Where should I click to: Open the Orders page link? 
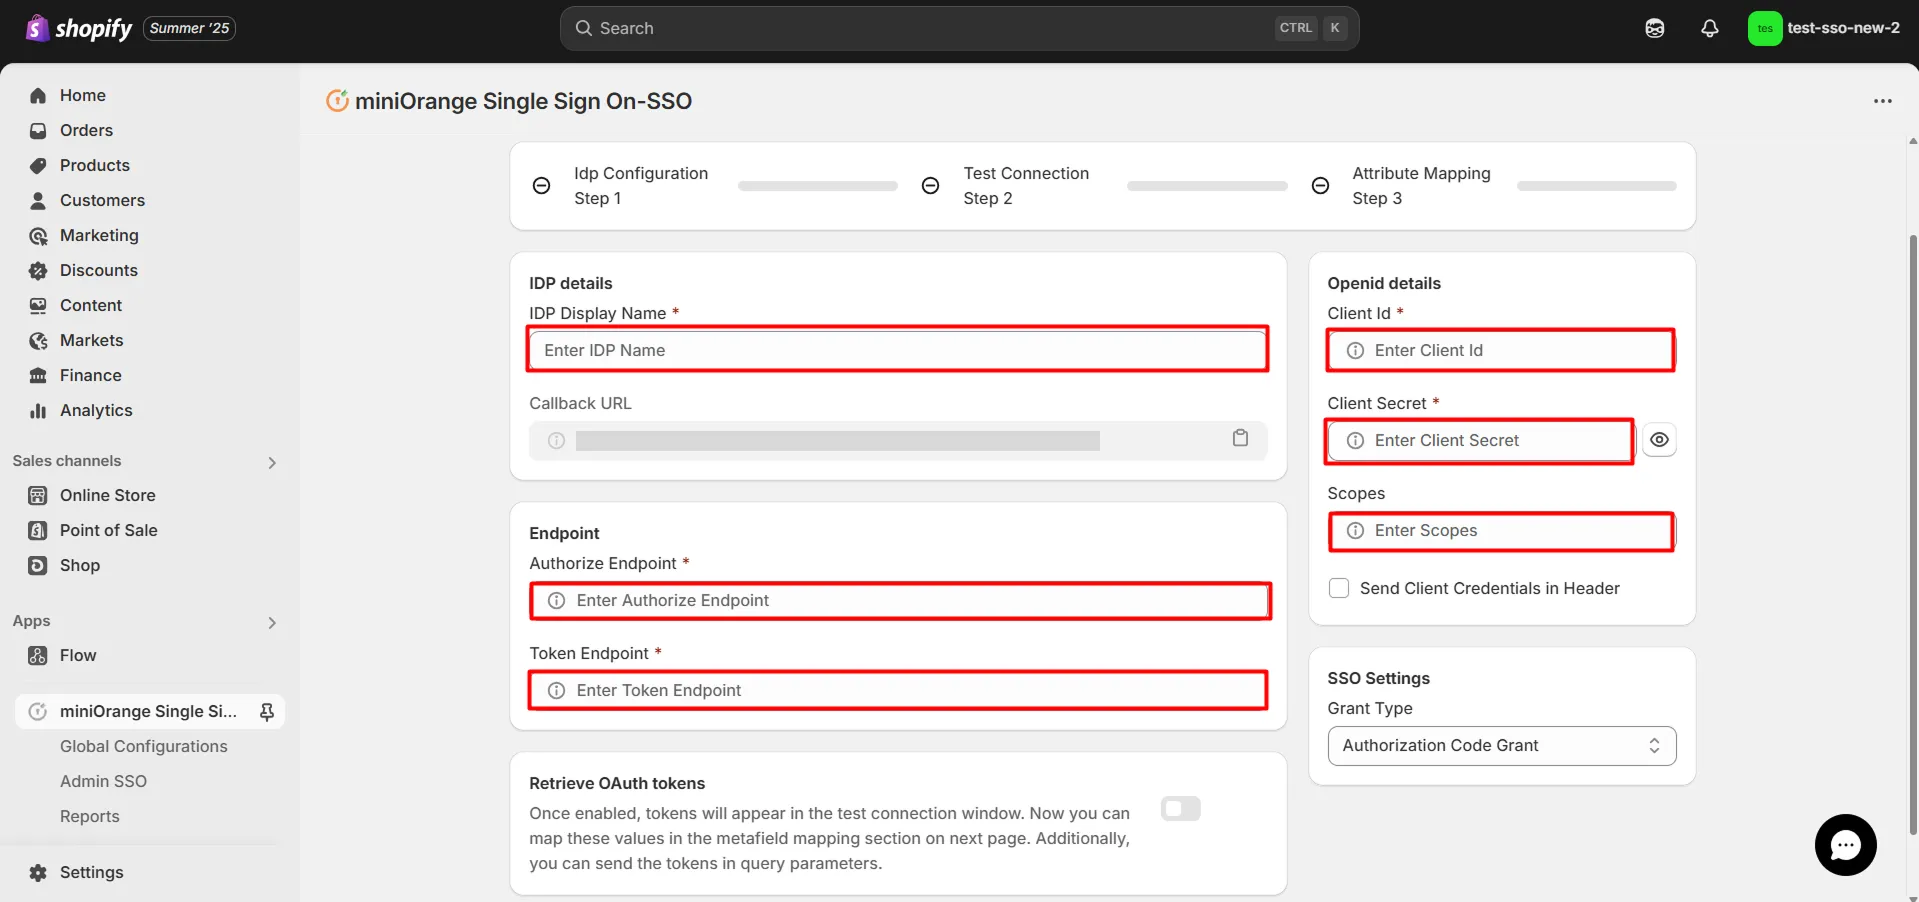coord(86,131)
